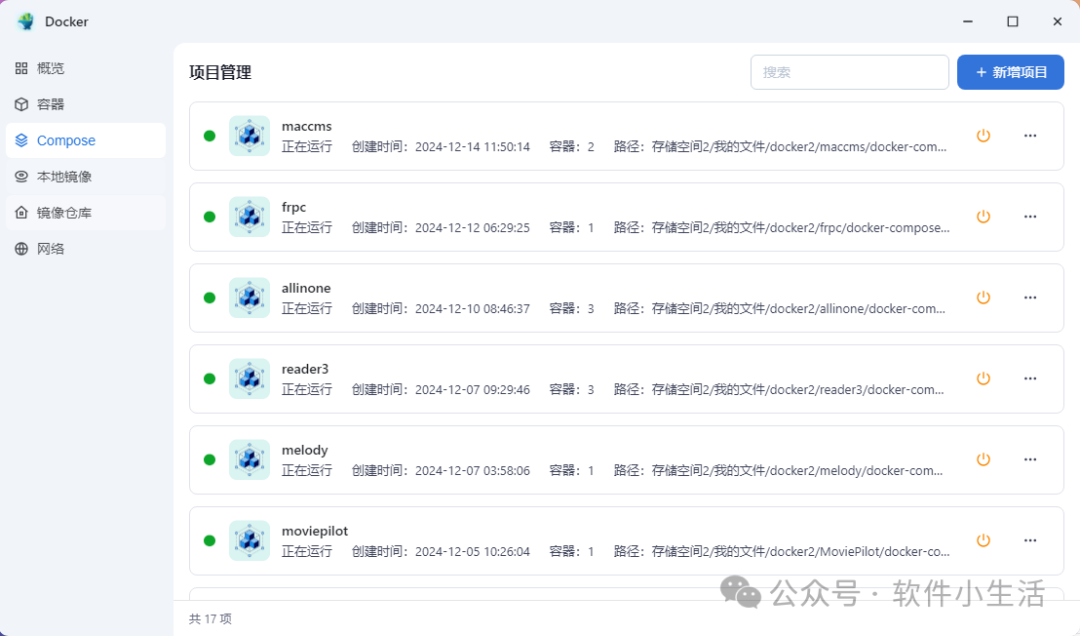Toggle power for the reader3 project

[983, 378]
